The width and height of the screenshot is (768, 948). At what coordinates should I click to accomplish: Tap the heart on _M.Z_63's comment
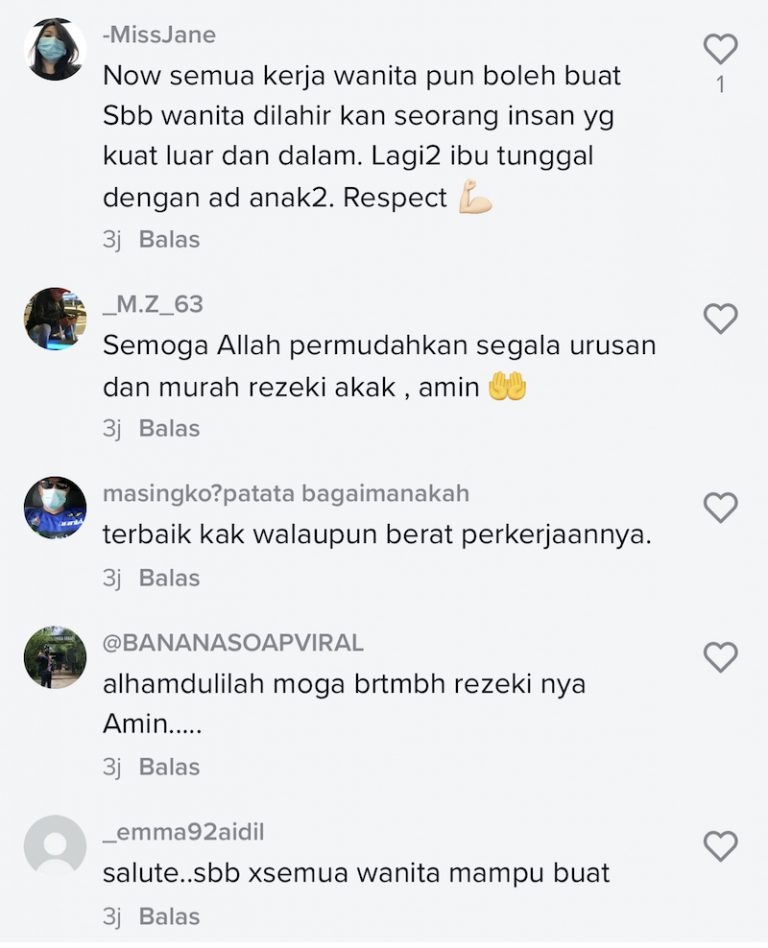point(721,318)
